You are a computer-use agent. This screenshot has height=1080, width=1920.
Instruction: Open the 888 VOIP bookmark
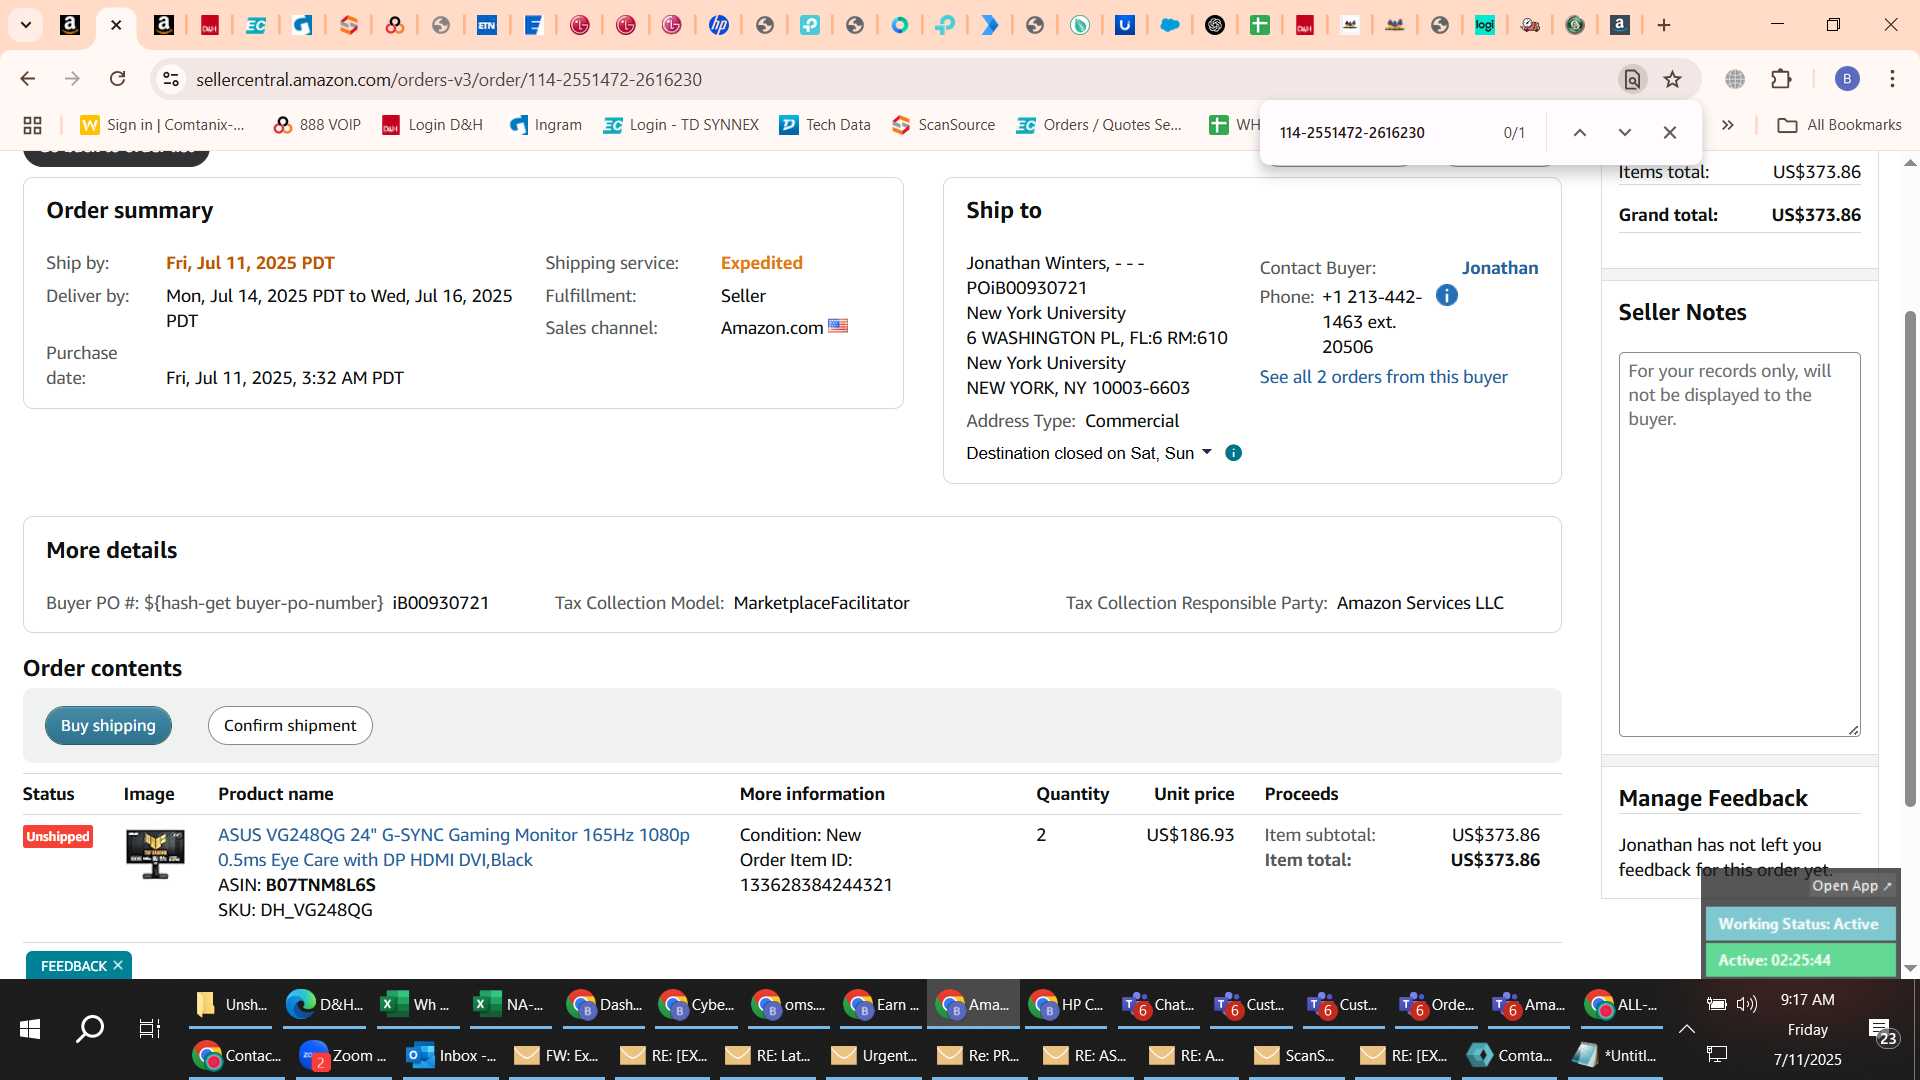click(317, 125)
